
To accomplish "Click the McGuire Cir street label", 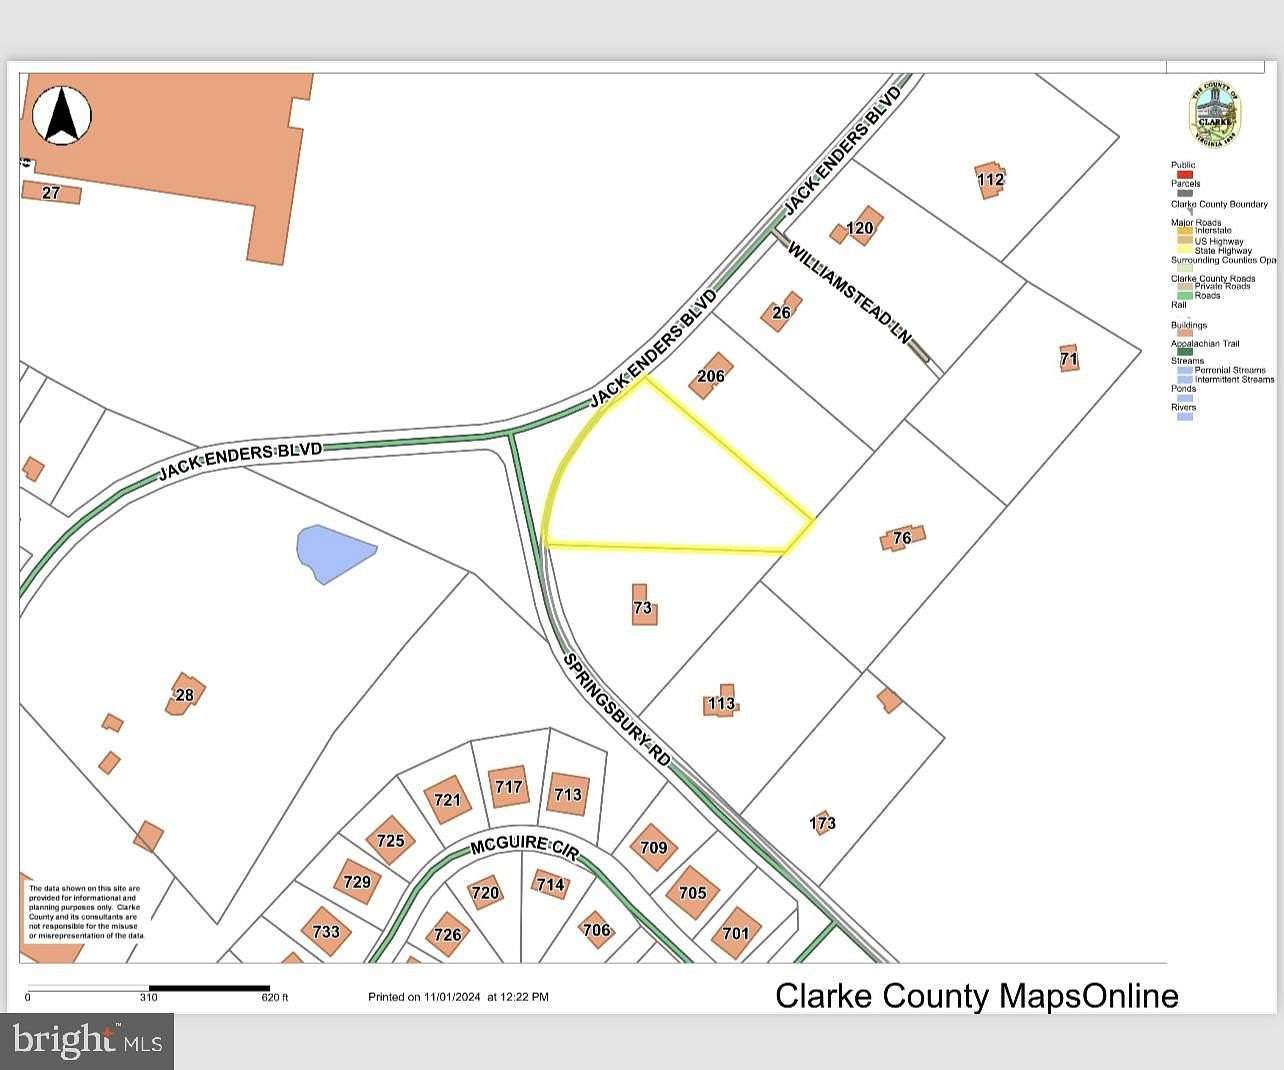I will (x=525, y=847).
